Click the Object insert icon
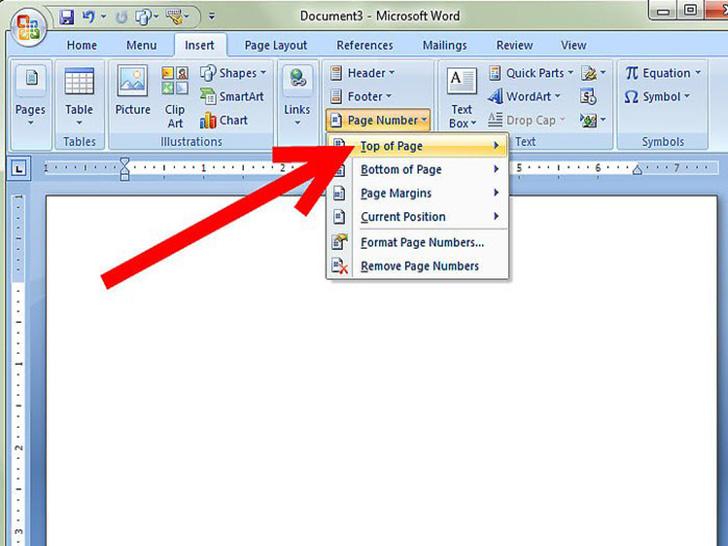 pyautogui.click(x=589, y=120)
